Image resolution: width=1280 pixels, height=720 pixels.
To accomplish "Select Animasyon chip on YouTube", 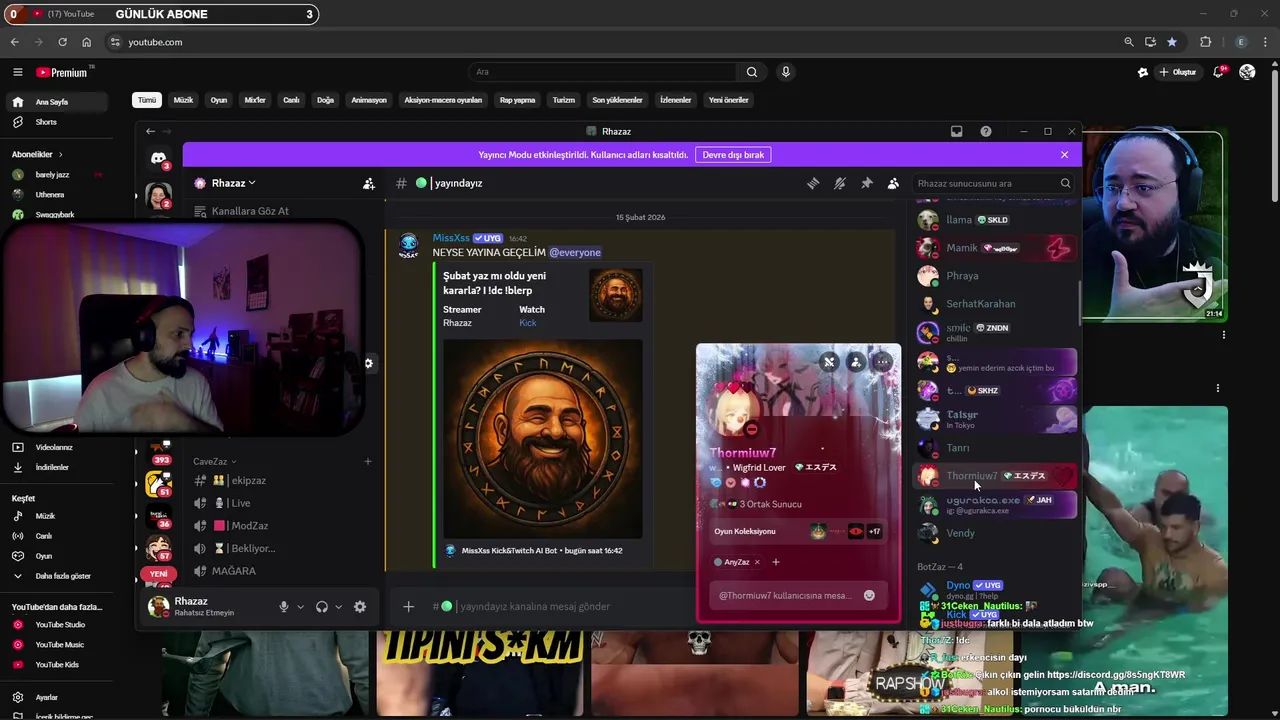I will coord(369,100).
